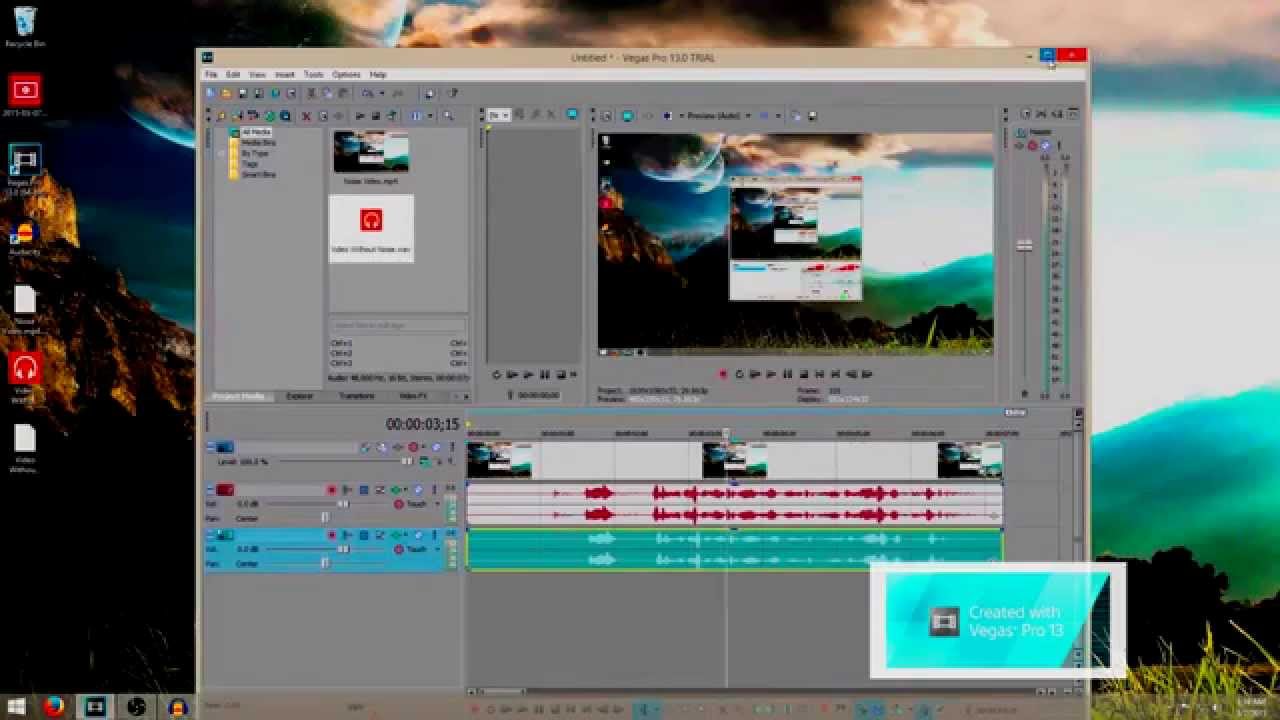Screen dimensions: 1280x720
Task: Click the red Record button under the preview
Action: [723, 375]
